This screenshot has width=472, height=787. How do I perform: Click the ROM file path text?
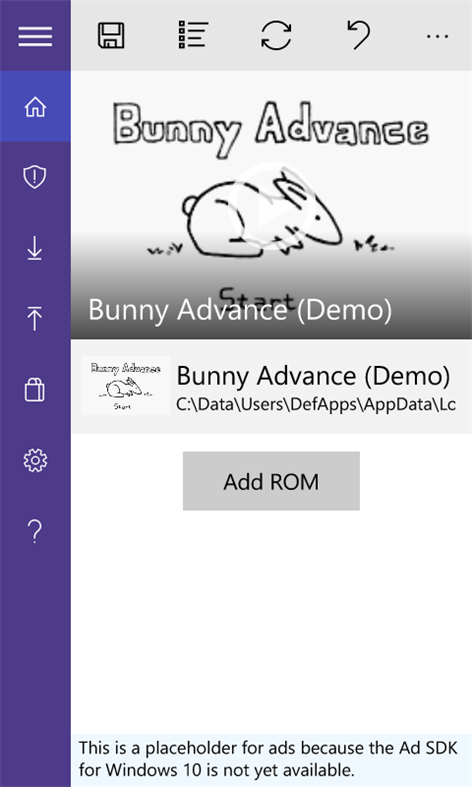coord(316,405)
